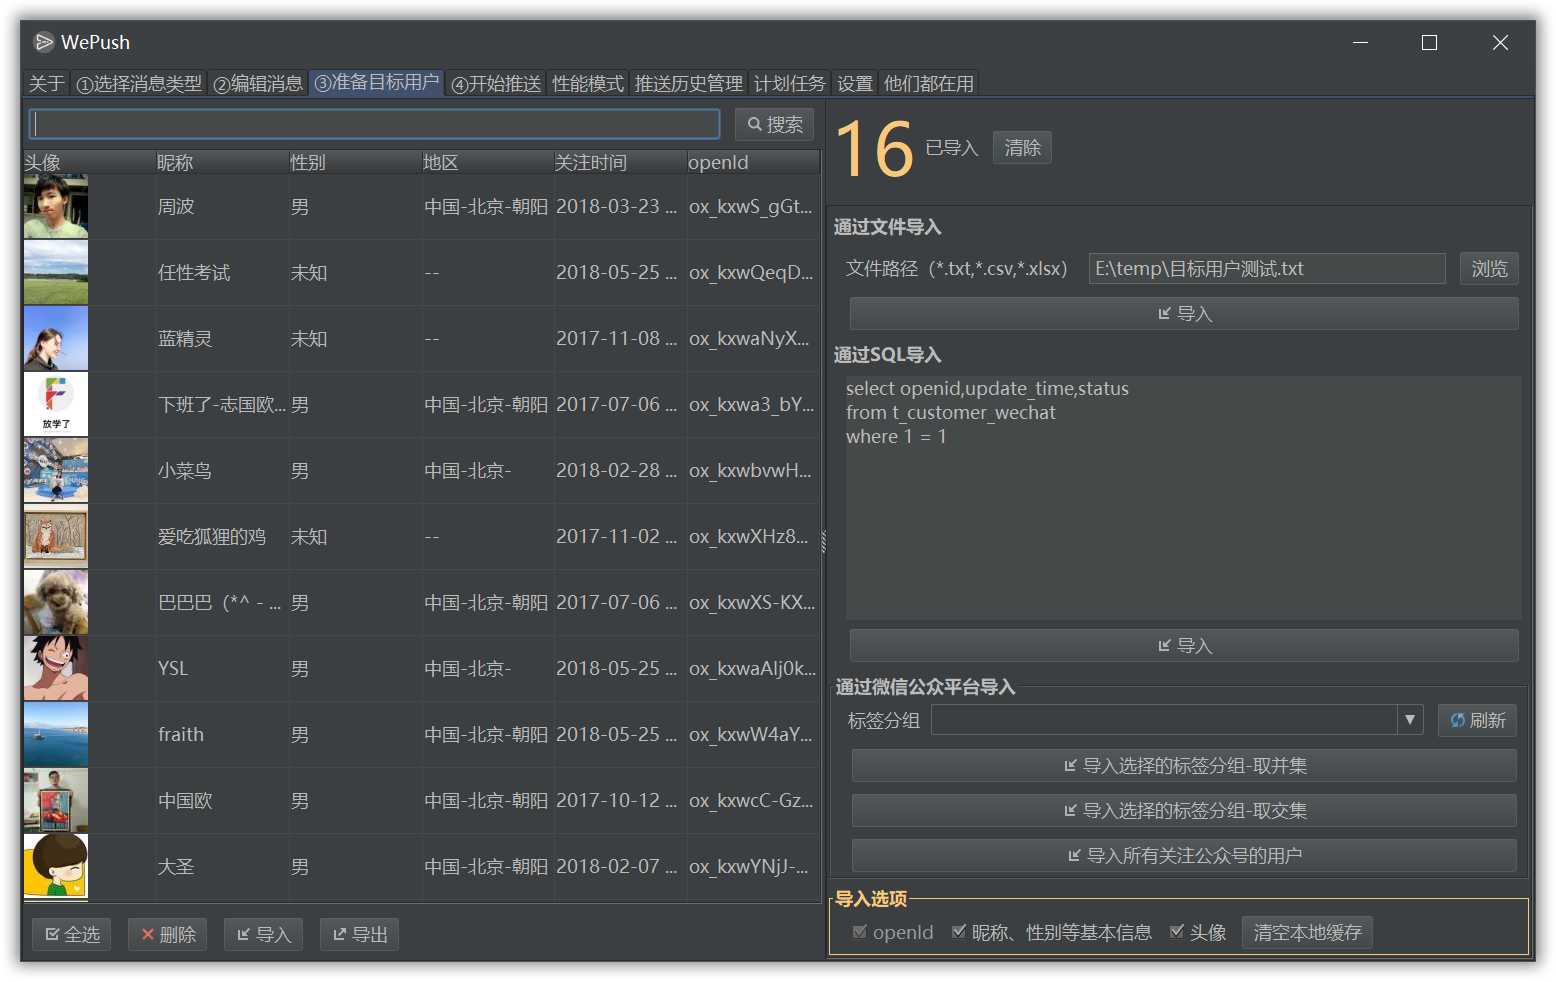This screenshot has height=982, width=1556.
Task: Click 清空本地缓存 button
Action: (1307, 932)
